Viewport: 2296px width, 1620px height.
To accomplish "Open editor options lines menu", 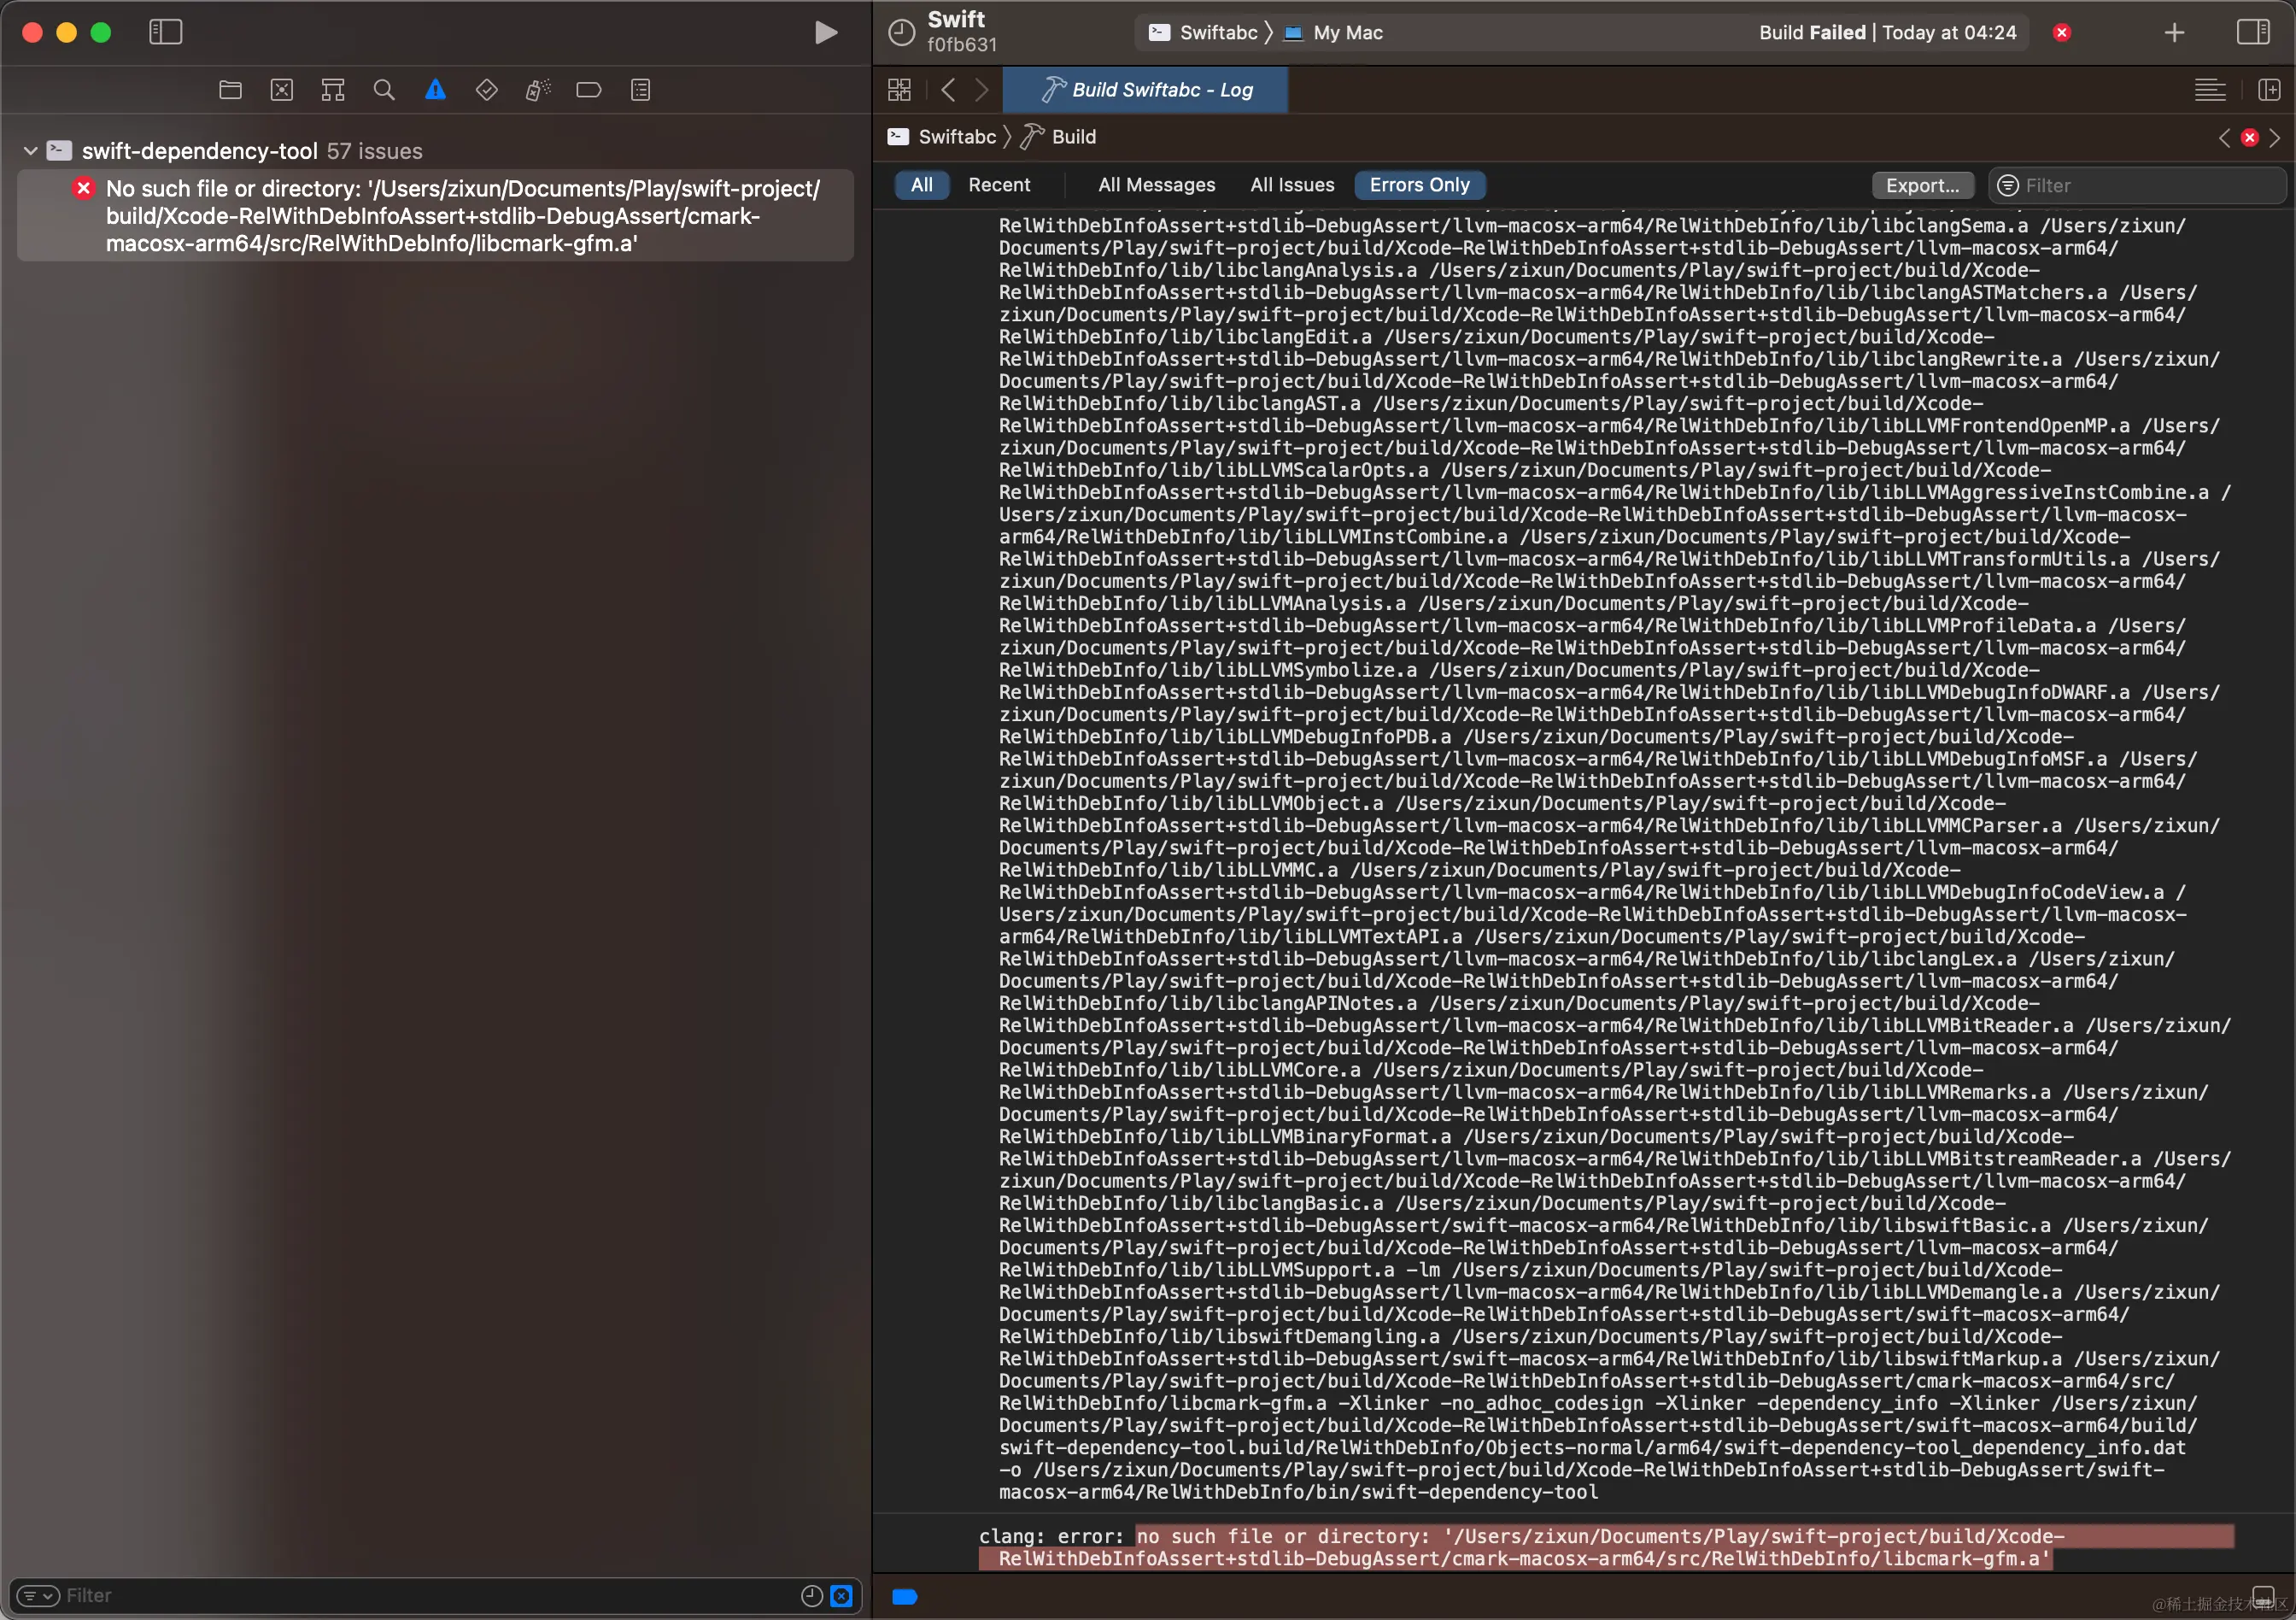I will click(x=2210, y=90).
